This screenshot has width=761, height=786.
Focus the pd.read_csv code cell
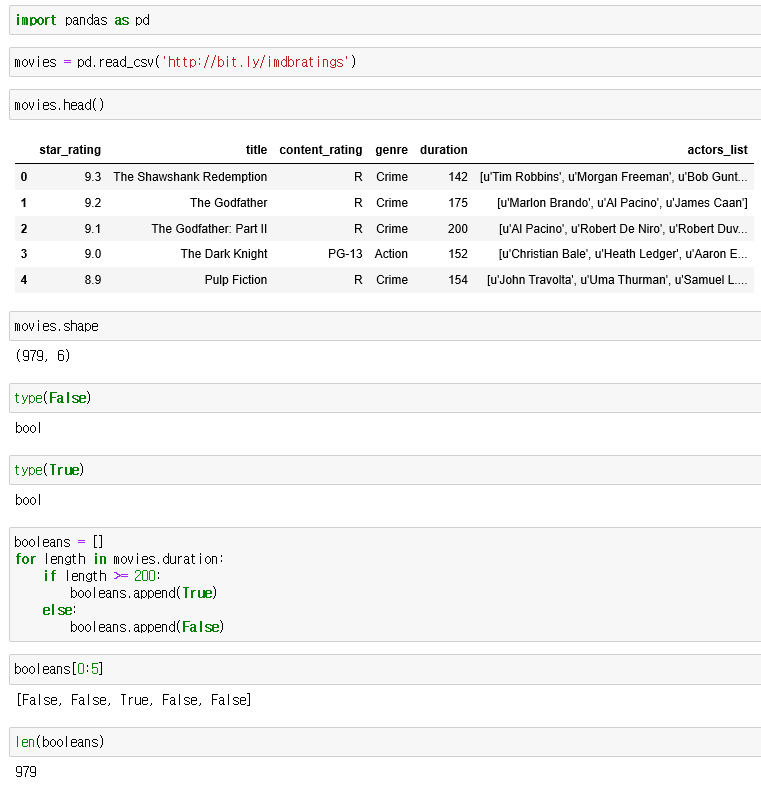tap(384, 62)
